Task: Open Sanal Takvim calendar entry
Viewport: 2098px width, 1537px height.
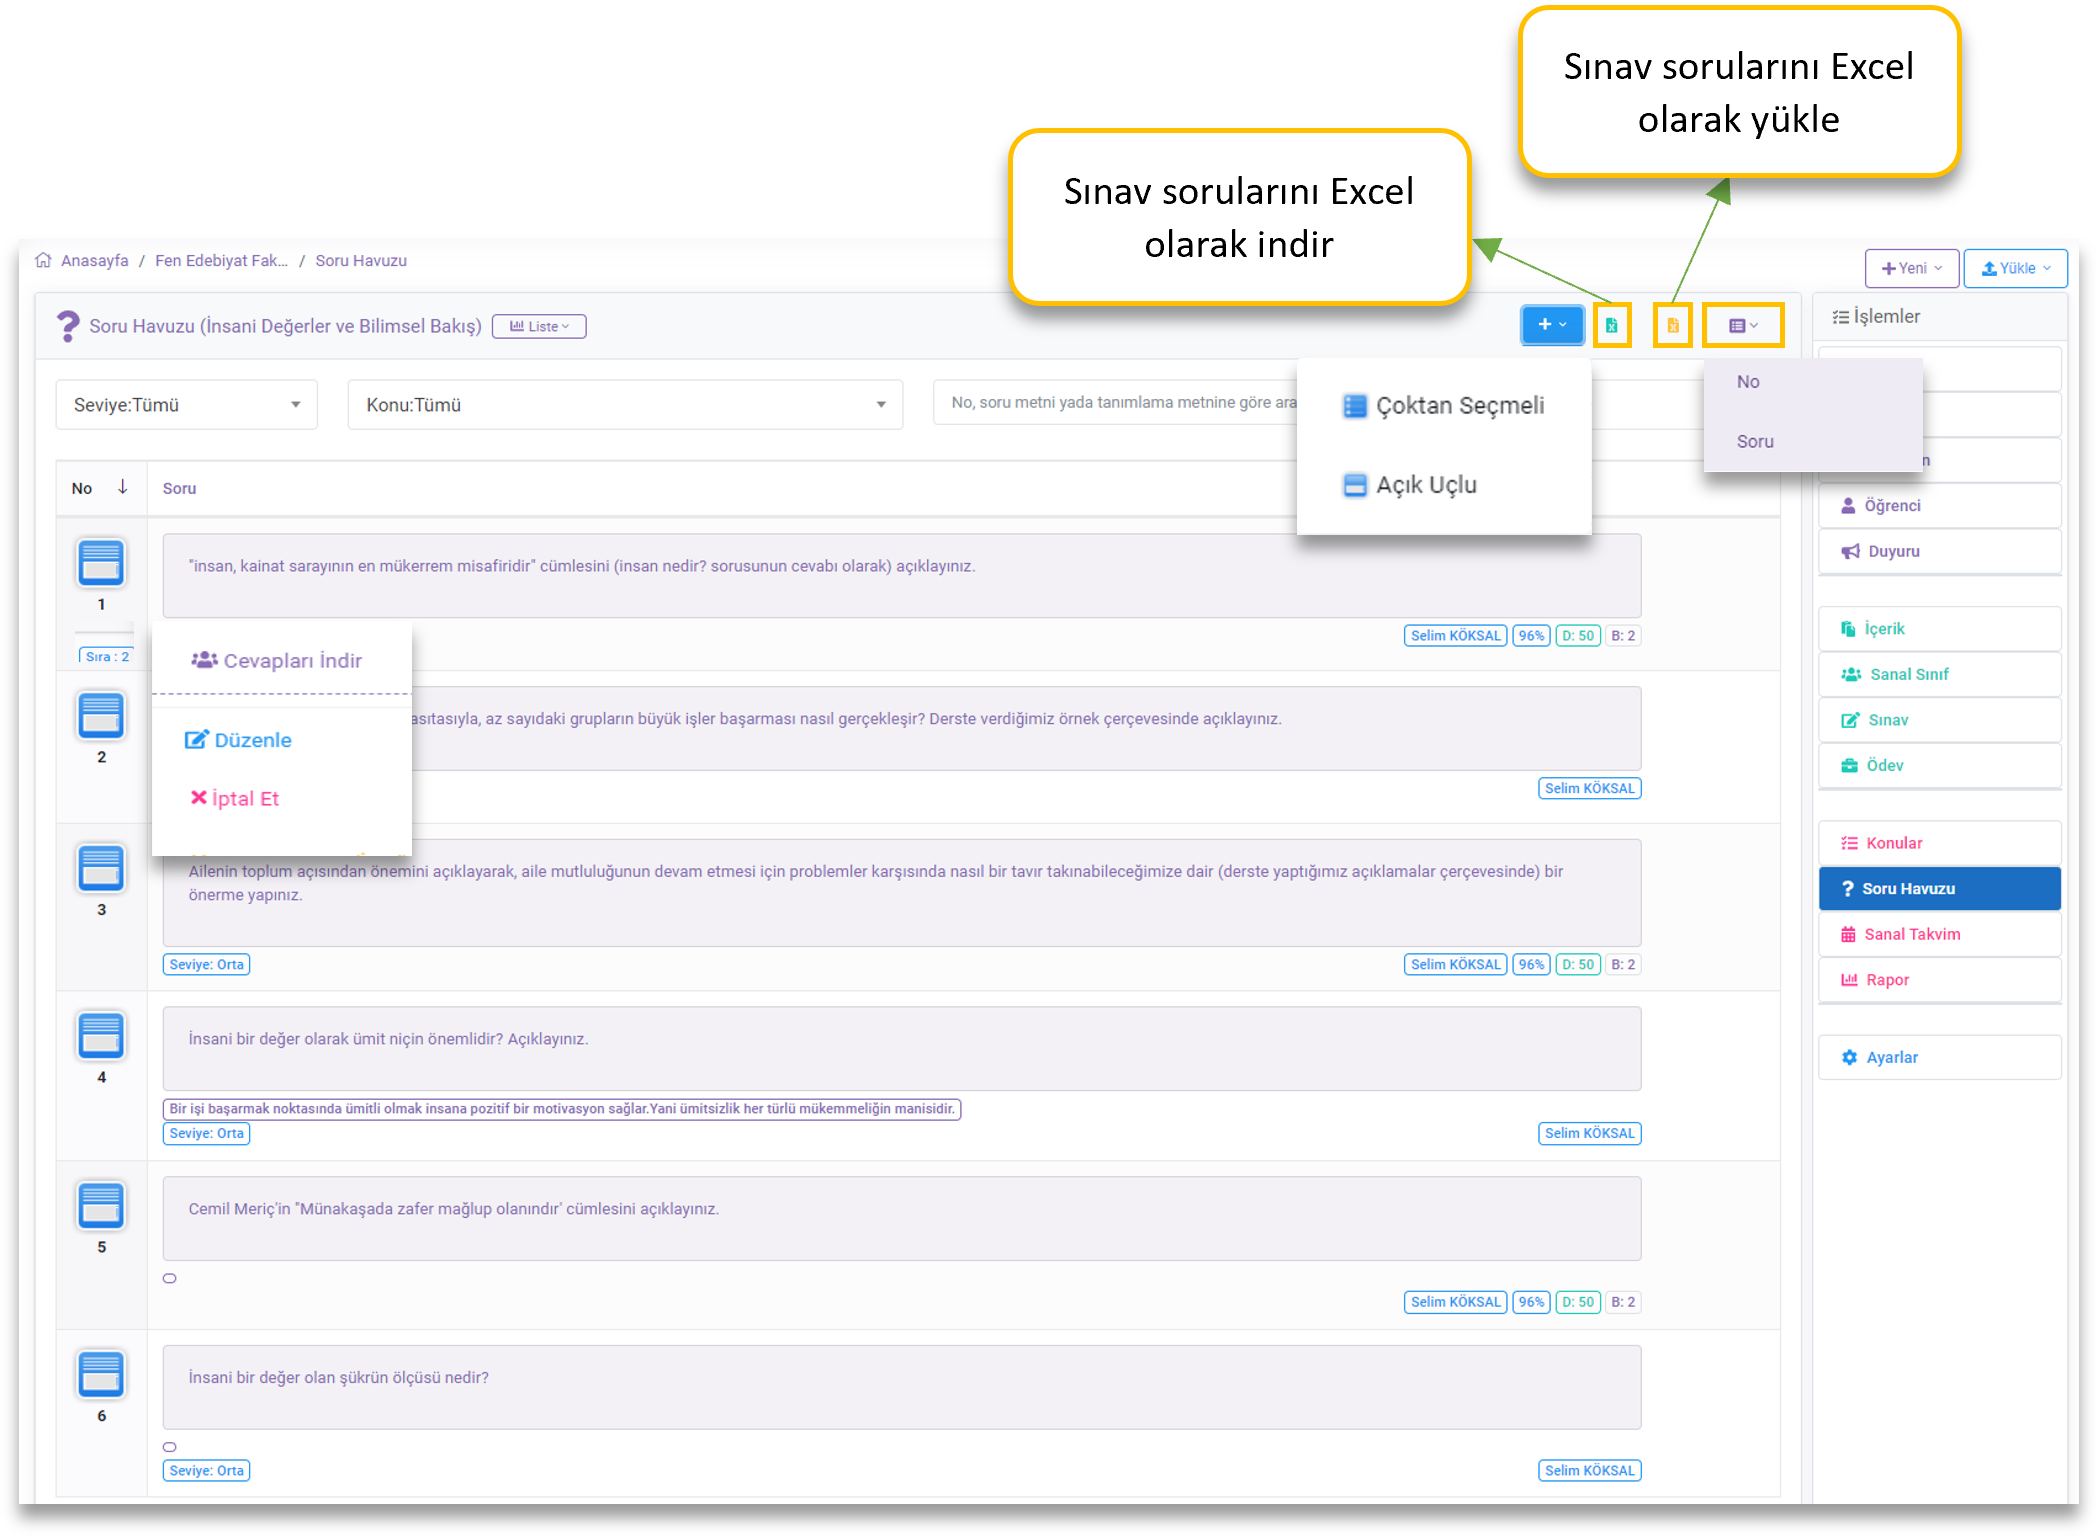Action: [x=1911, y=934]
